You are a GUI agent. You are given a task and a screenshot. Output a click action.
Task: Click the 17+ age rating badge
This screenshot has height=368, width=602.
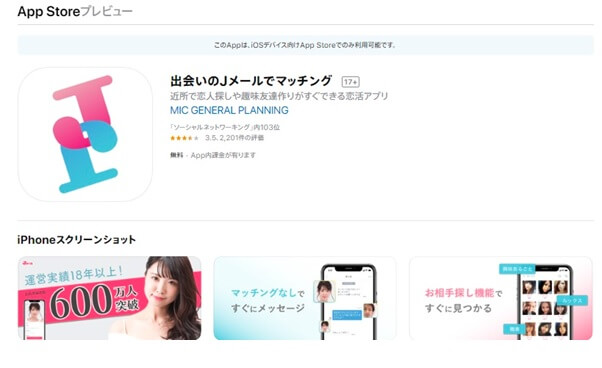[x=351, y=82]
